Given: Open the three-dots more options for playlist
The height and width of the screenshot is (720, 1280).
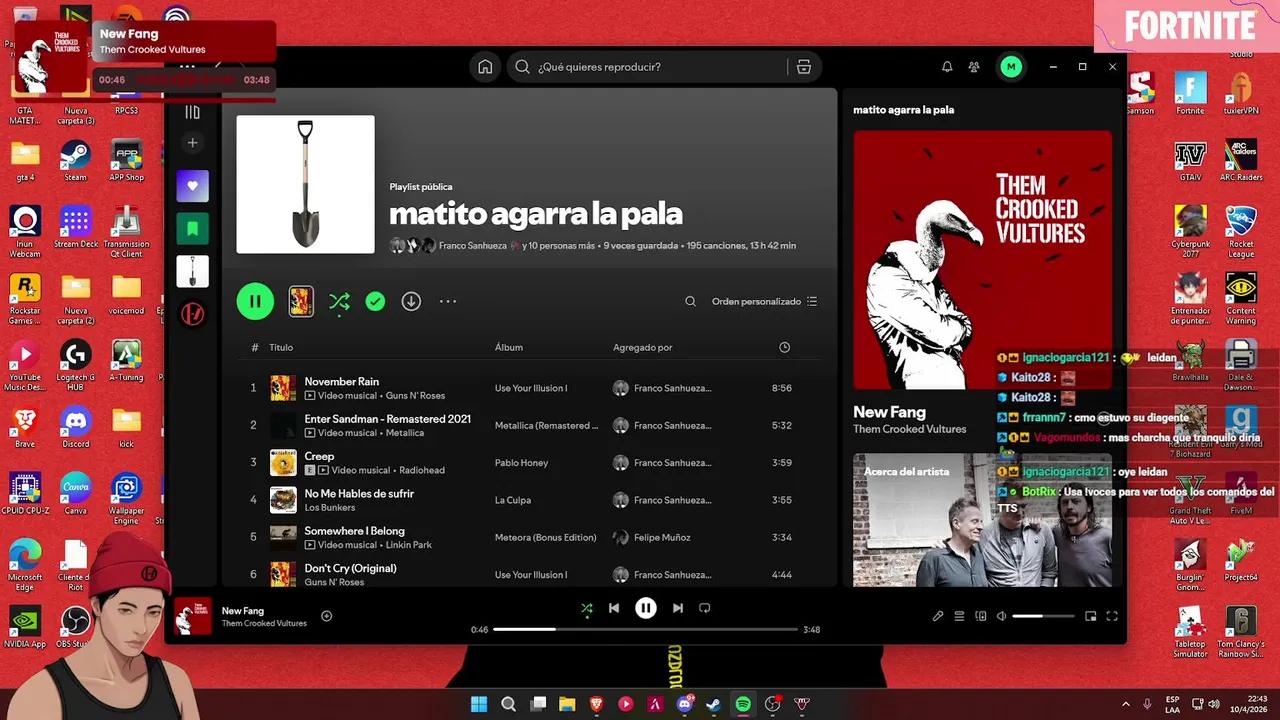Looking at the screenshot, I should pos(448,301).
